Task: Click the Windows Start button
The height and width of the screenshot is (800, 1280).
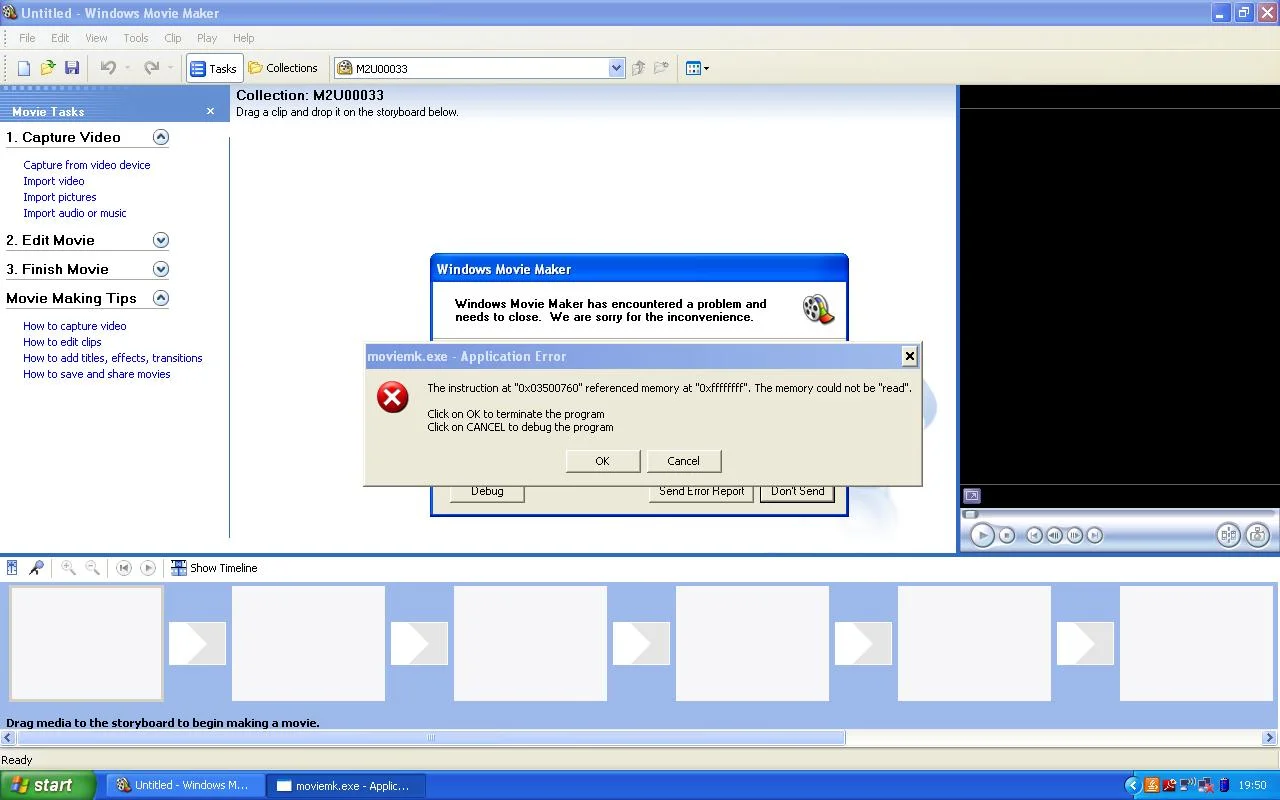Action: 48,785
